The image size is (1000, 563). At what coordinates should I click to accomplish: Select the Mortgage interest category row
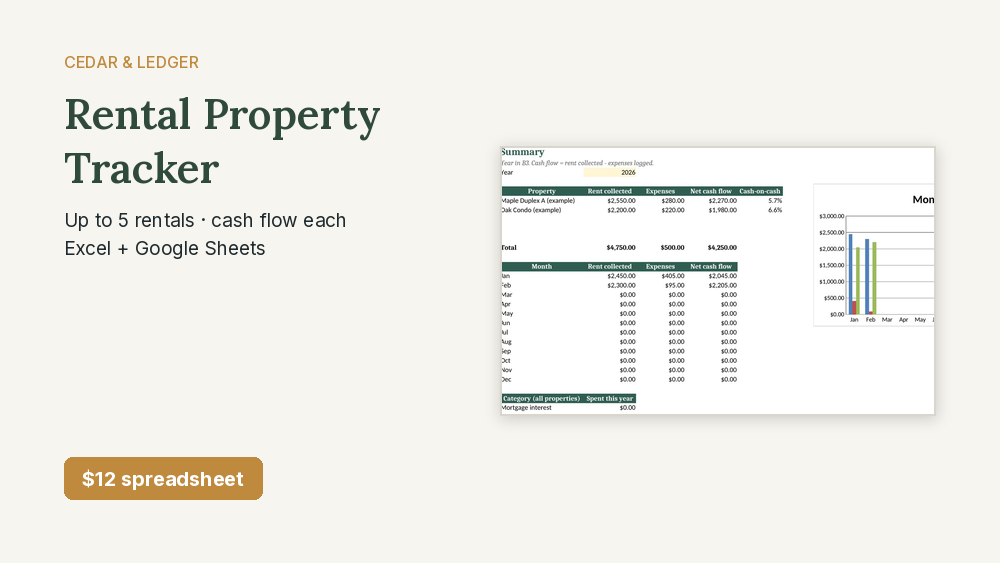pyautogui.click(x=568, y=407)
